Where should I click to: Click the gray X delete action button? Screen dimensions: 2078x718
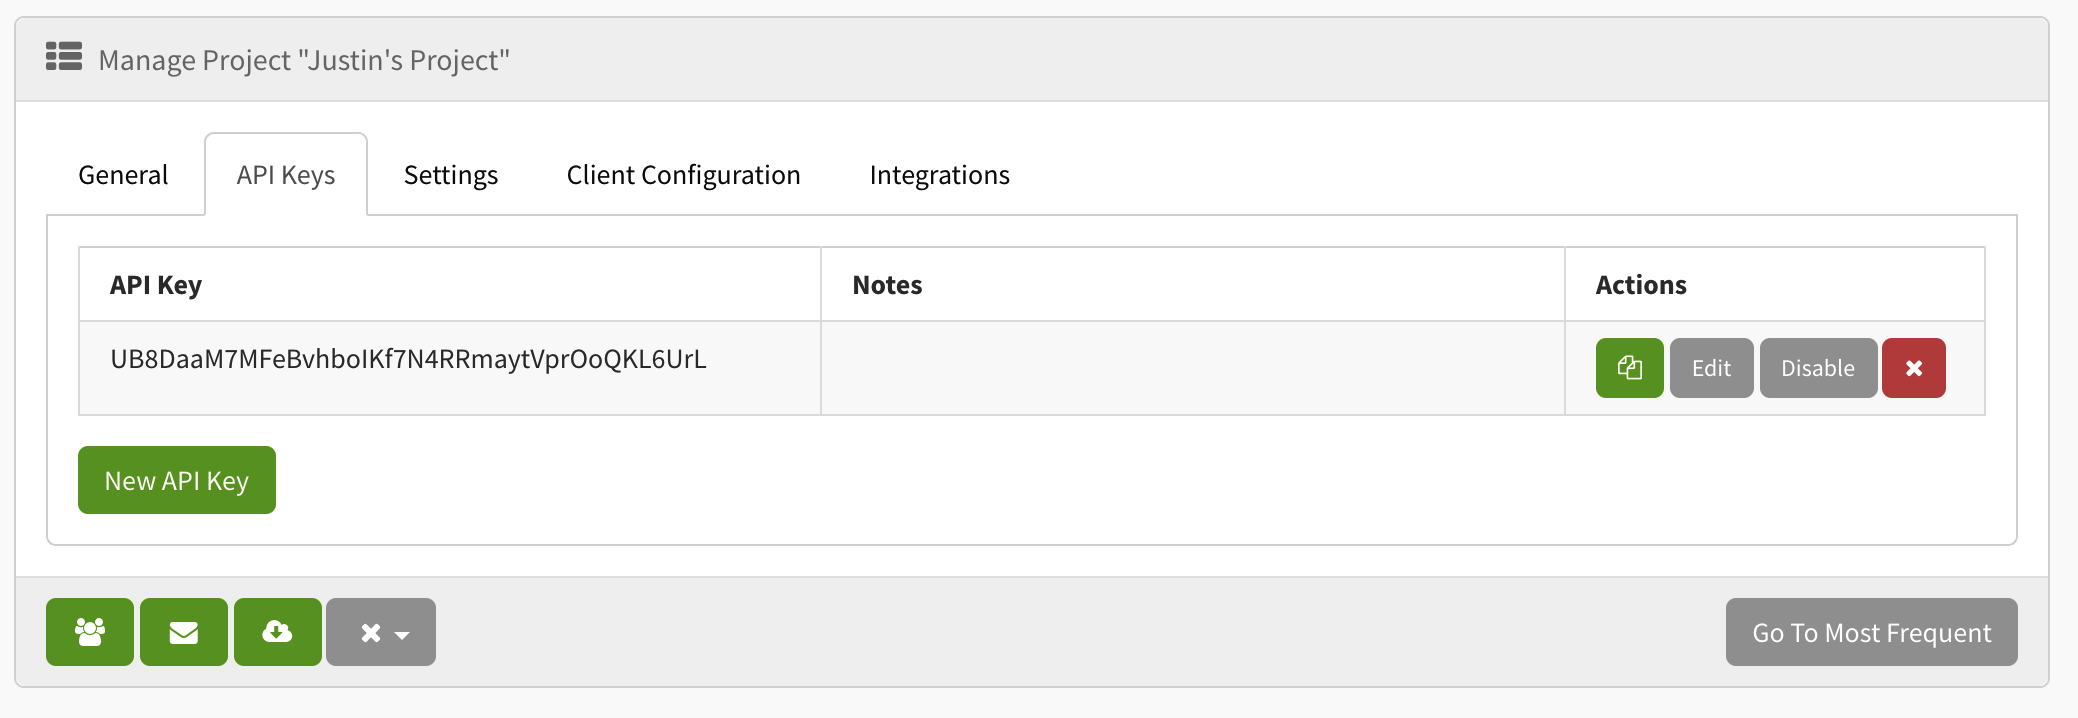click(370, 631)
